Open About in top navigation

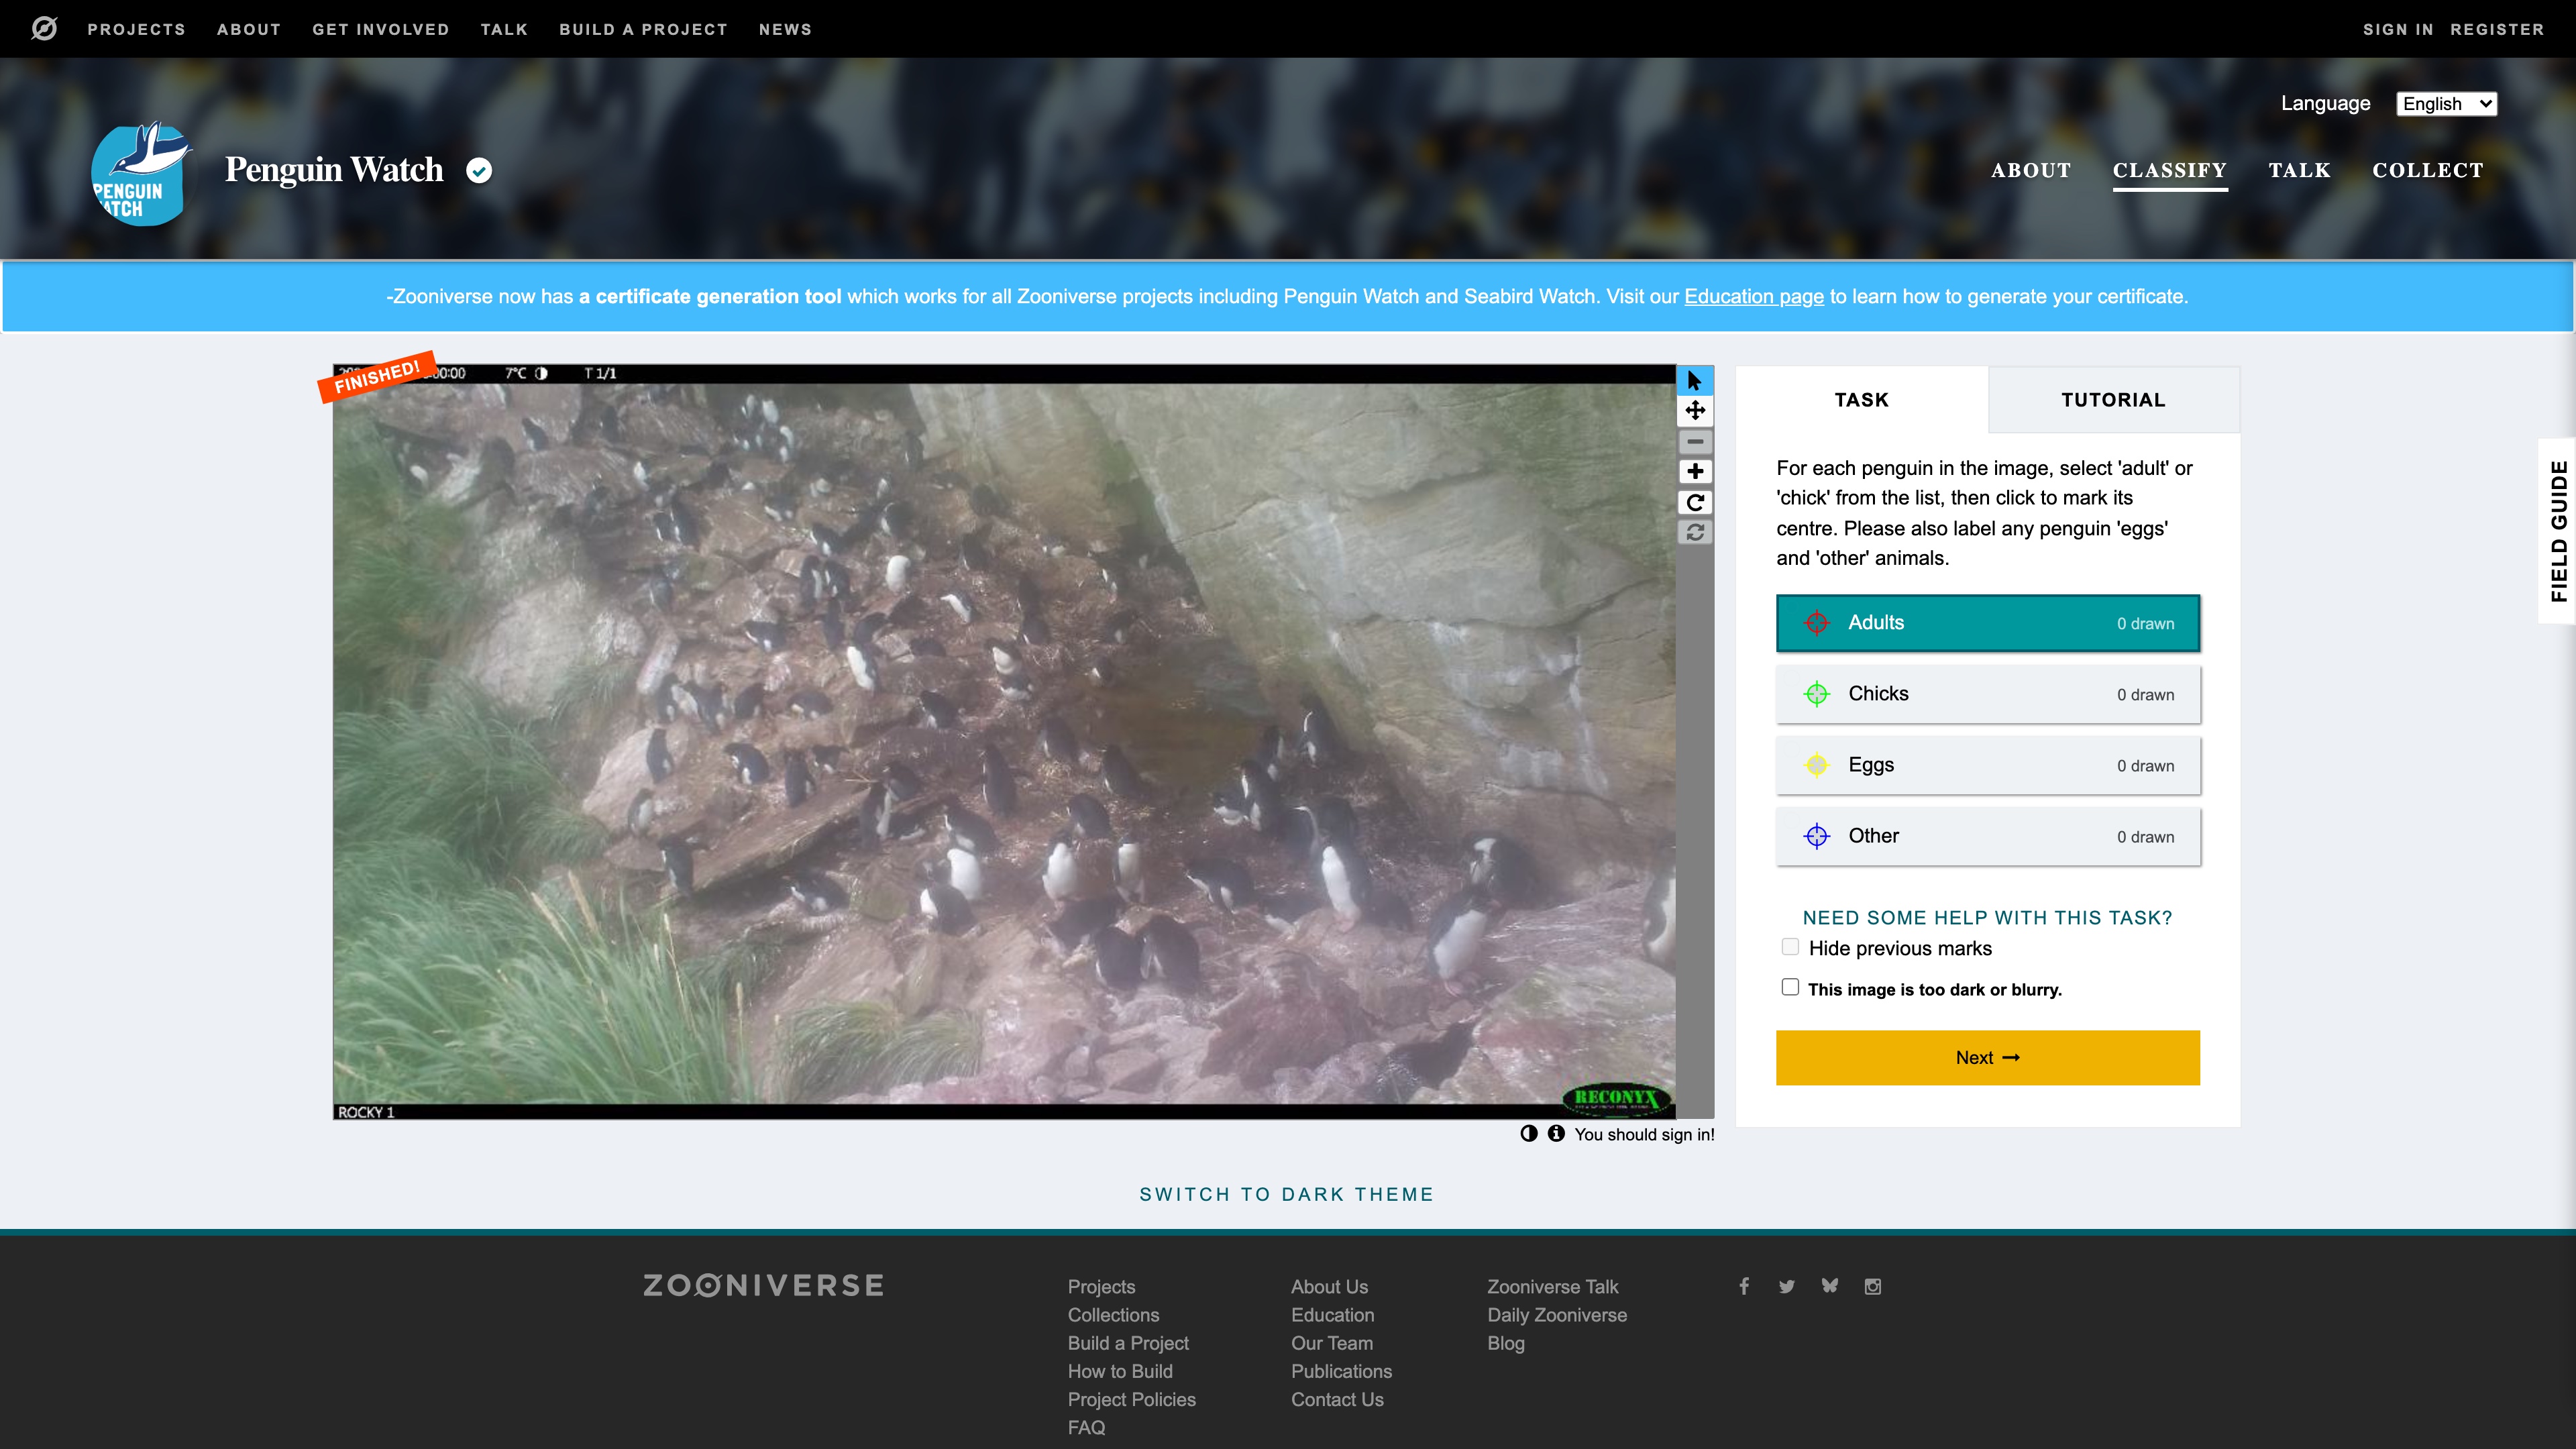pyautogui.click(x=249, y=29)
